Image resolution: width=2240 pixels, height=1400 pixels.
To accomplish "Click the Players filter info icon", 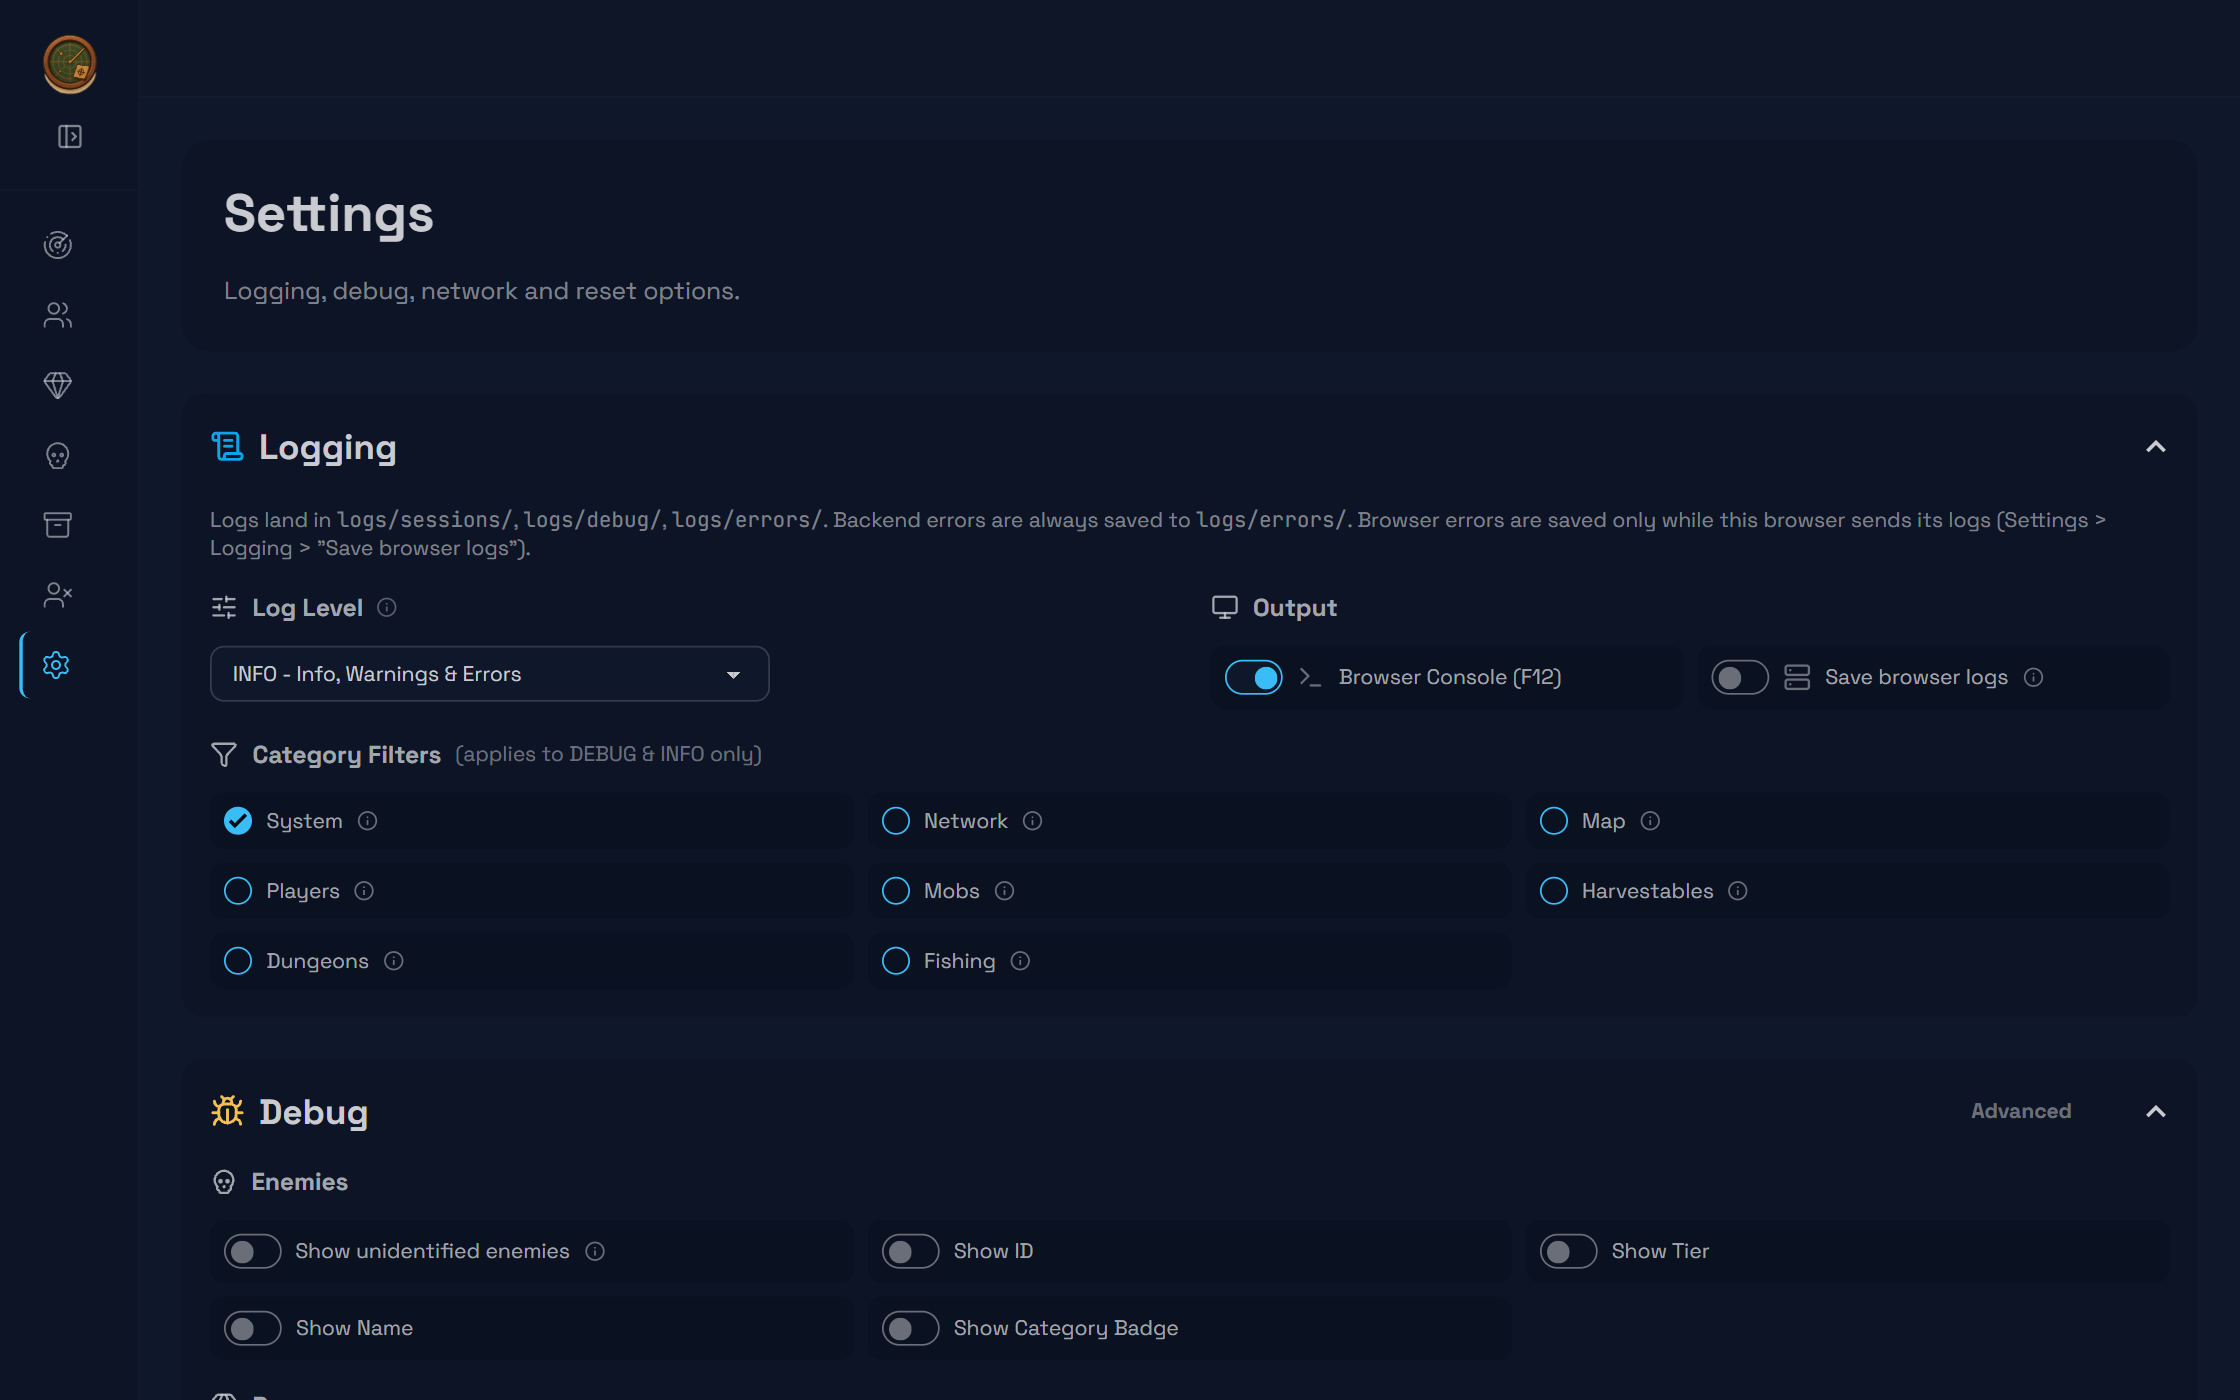I will 364,891.
